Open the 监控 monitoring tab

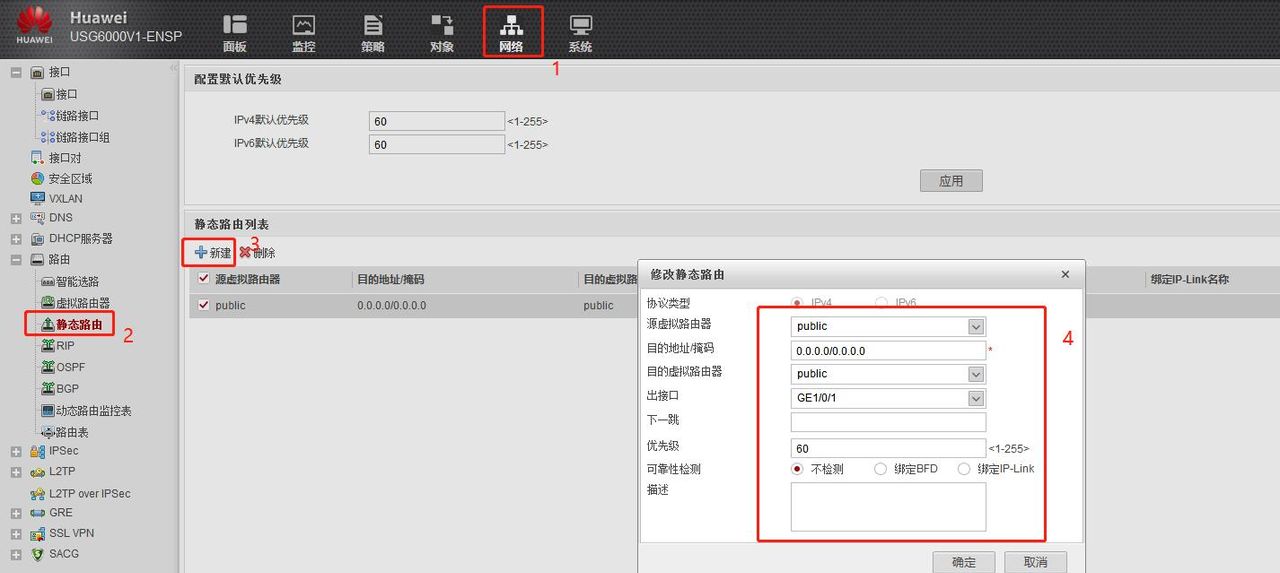tap(303, 33)
